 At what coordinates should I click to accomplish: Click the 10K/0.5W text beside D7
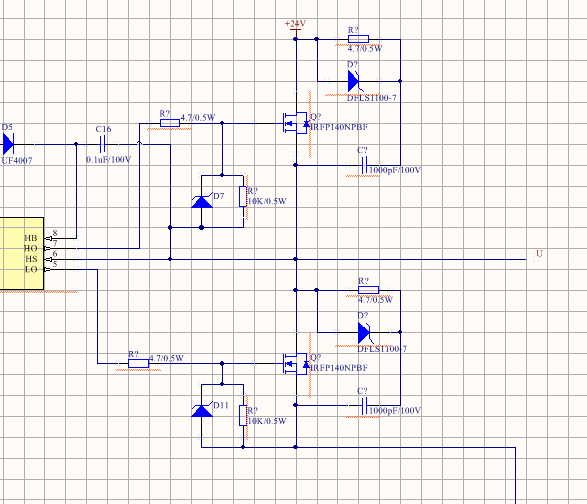pyautogui.click(x=267, y=201)
